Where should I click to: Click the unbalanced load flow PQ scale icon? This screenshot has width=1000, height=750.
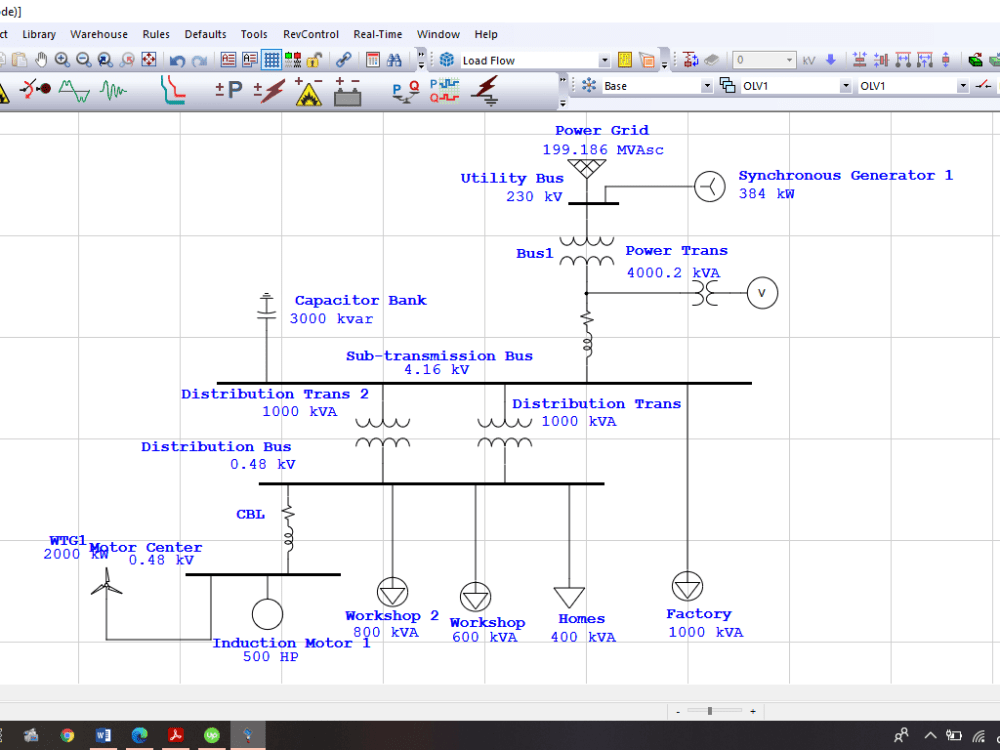(x=406, y=92)
